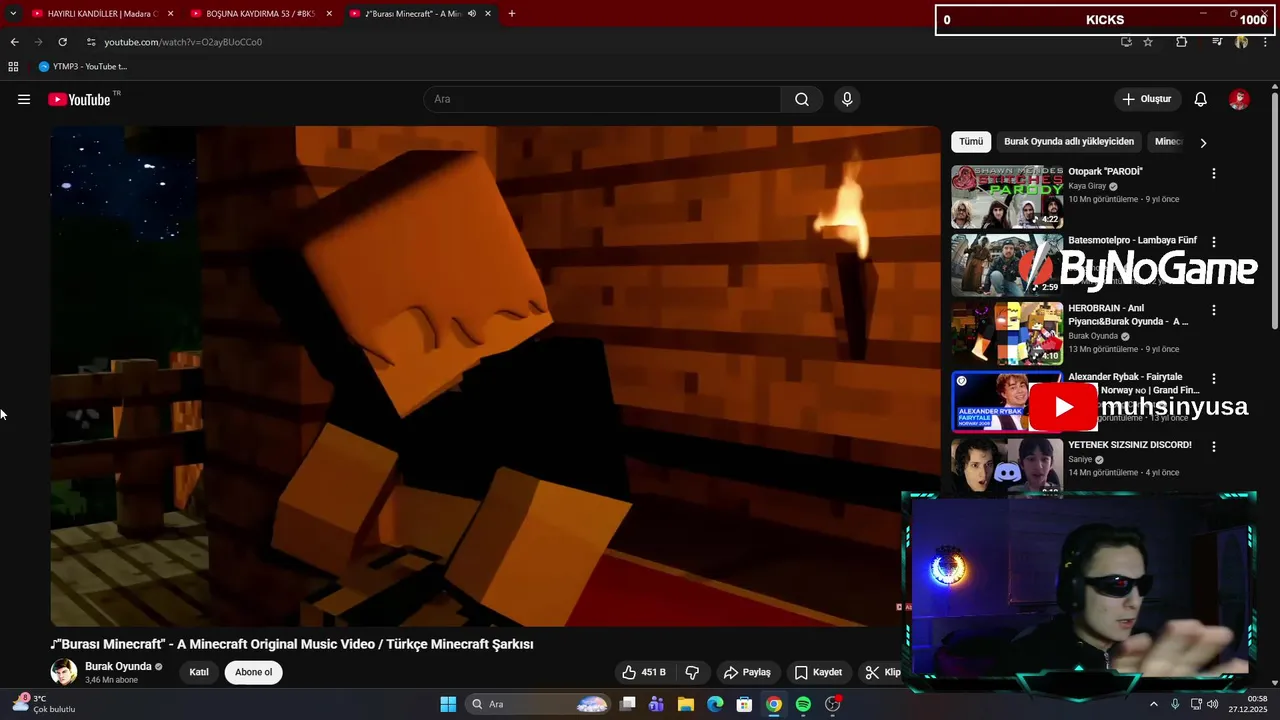Start voice search with the microphone icon
Image resolution: width=1280 pixels, height=720 pixels.
(x=847, y=99)
